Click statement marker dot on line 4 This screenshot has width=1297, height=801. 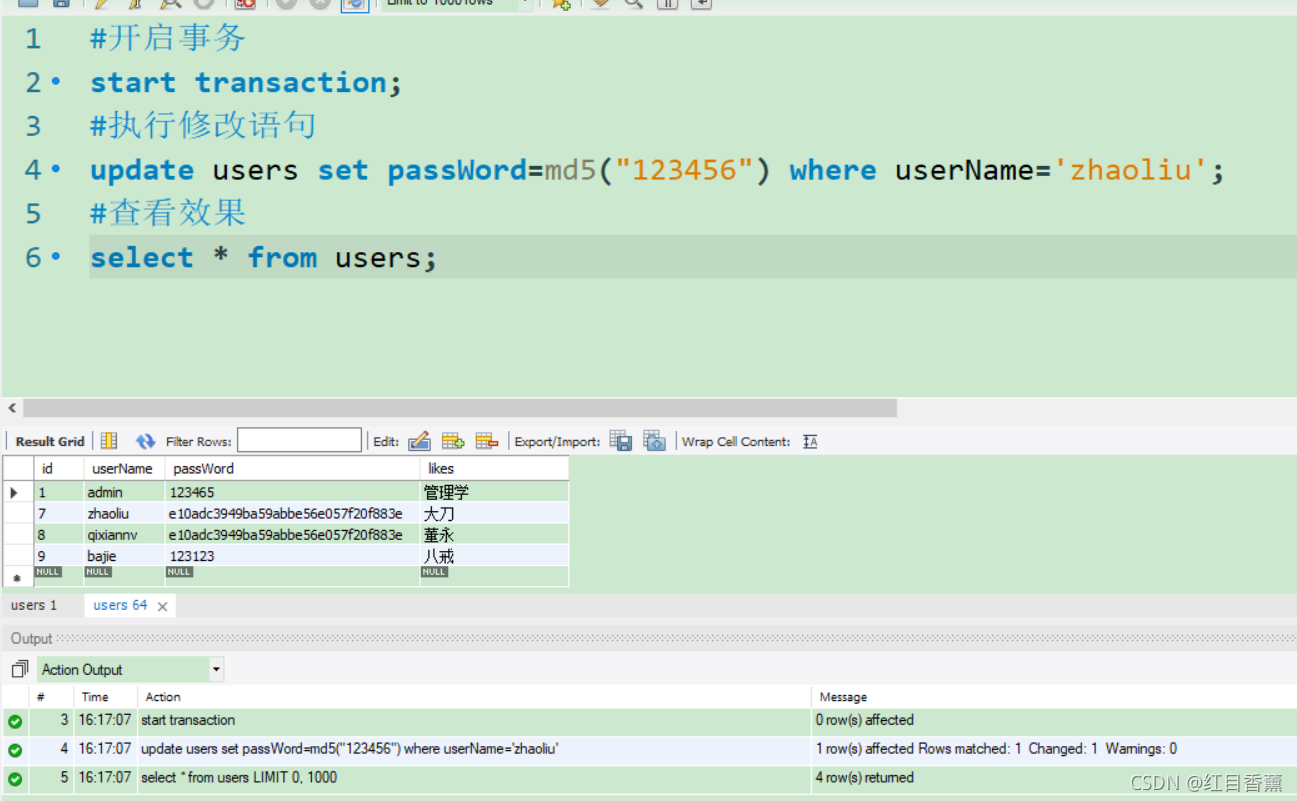(56, 170)
